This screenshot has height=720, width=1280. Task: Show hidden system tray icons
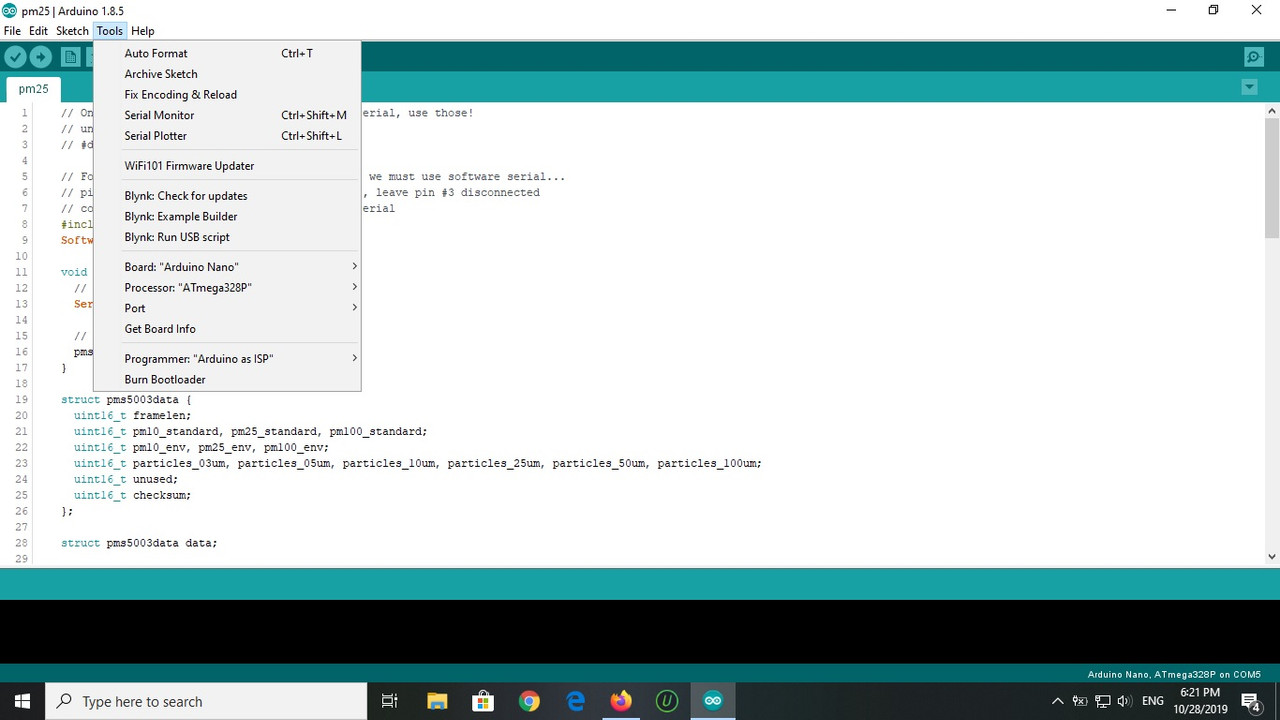(1058, 701)
